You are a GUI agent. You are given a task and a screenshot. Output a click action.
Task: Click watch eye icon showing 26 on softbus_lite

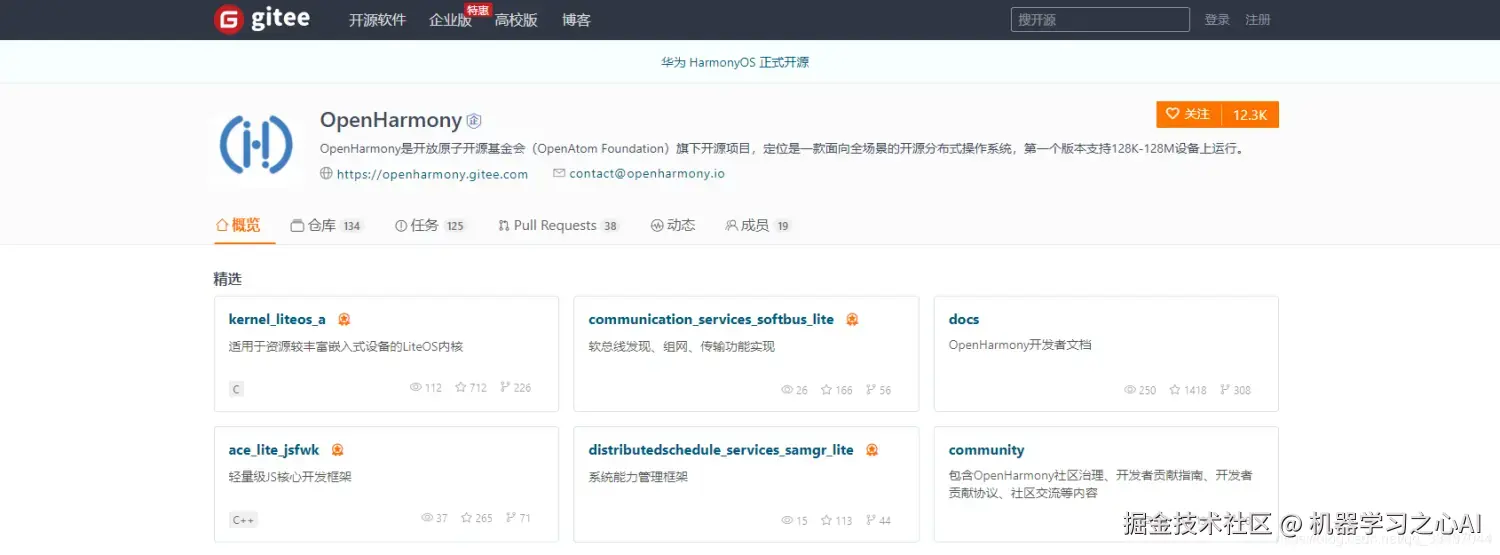click(x=787, y=390)
